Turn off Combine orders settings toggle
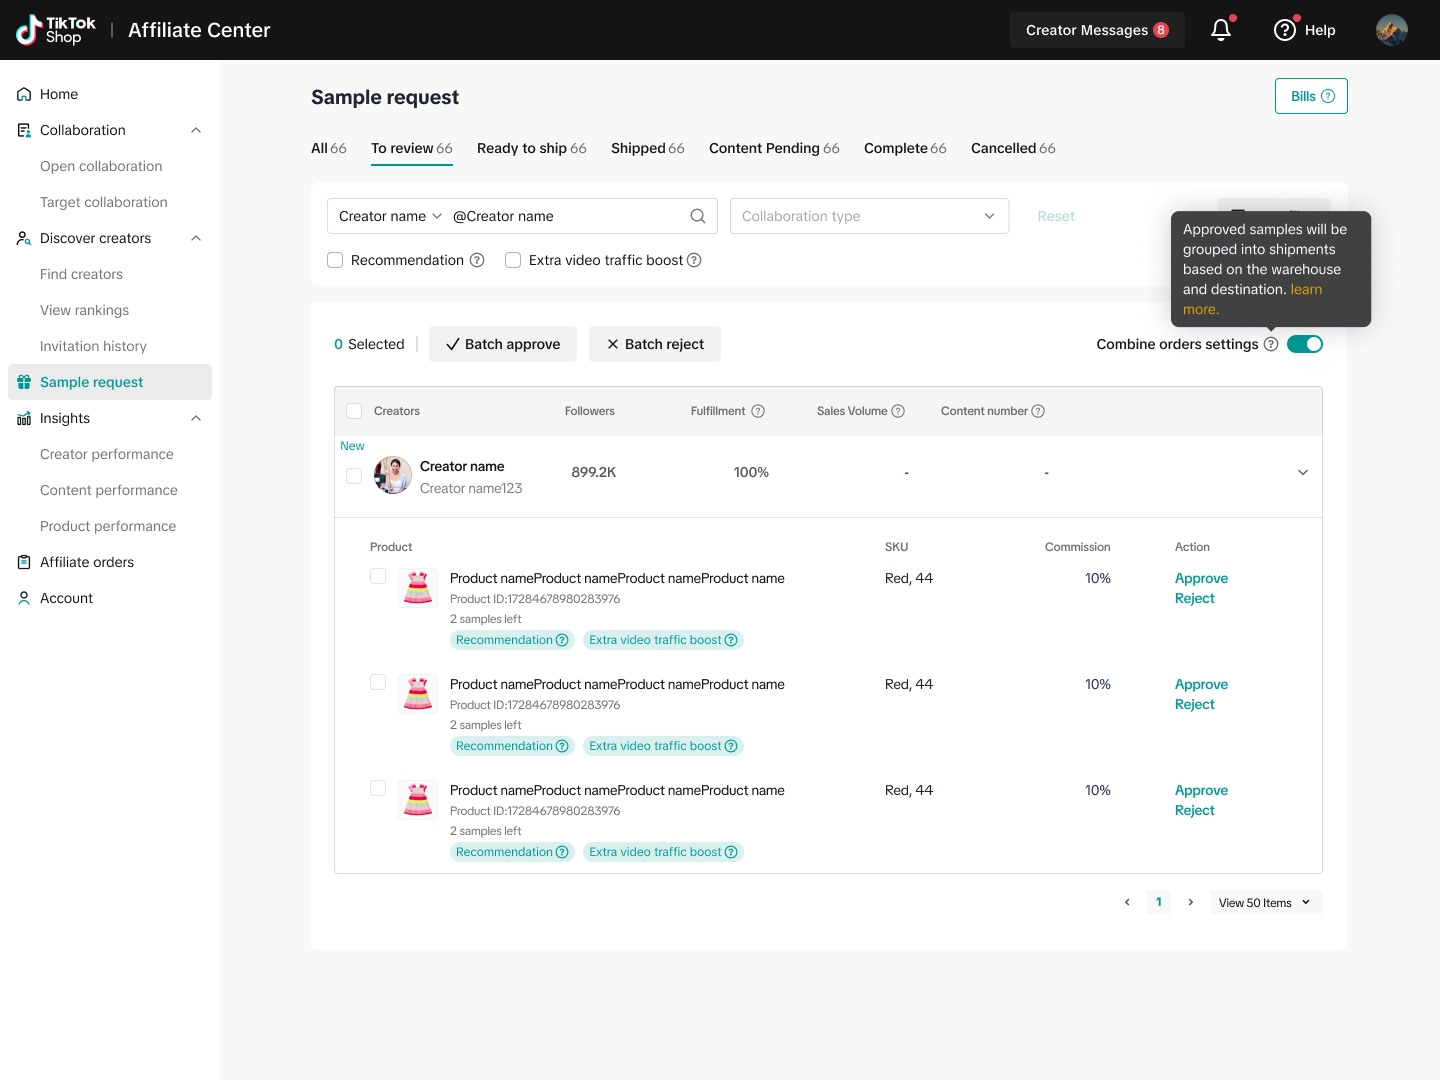Screen dimensions: 1440x1080 click(x=1304, y=344)
